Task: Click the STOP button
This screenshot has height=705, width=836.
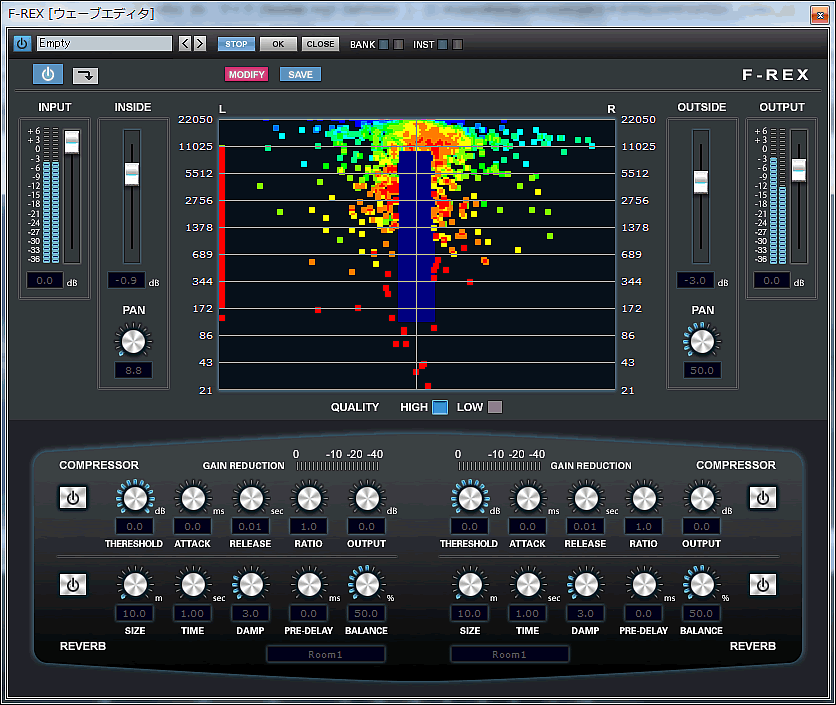Action: tap(236, 43)
